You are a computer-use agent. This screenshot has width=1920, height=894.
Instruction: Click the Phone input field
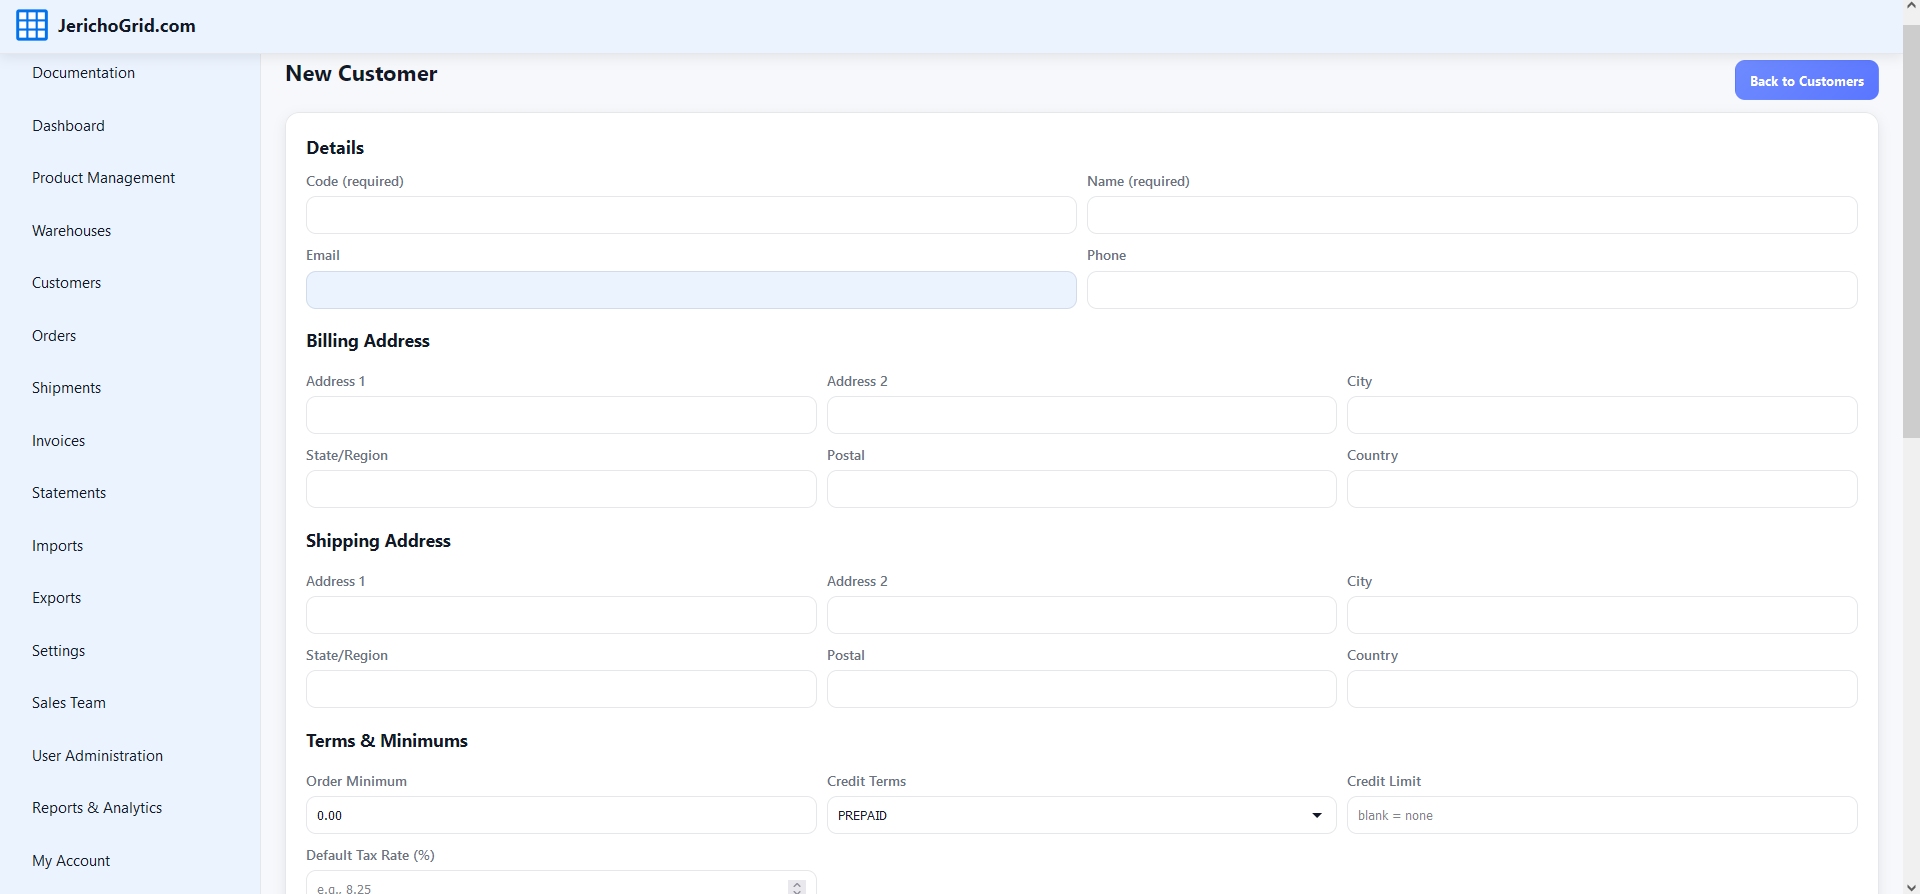1471,290
